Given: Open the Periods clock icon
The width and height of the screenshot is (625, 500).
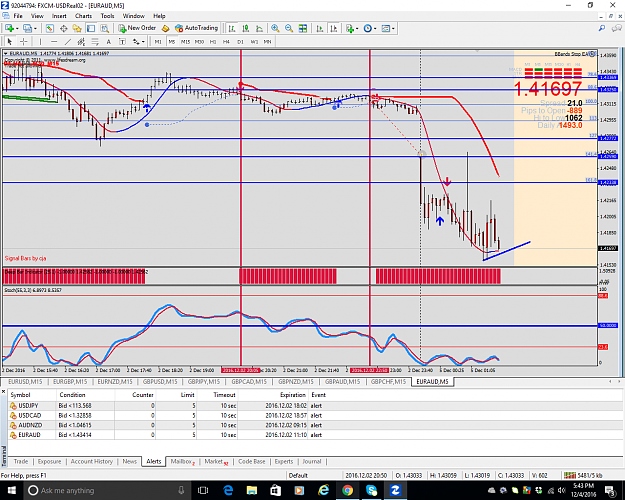Looking at the screenshot, I should pos(368,28).
